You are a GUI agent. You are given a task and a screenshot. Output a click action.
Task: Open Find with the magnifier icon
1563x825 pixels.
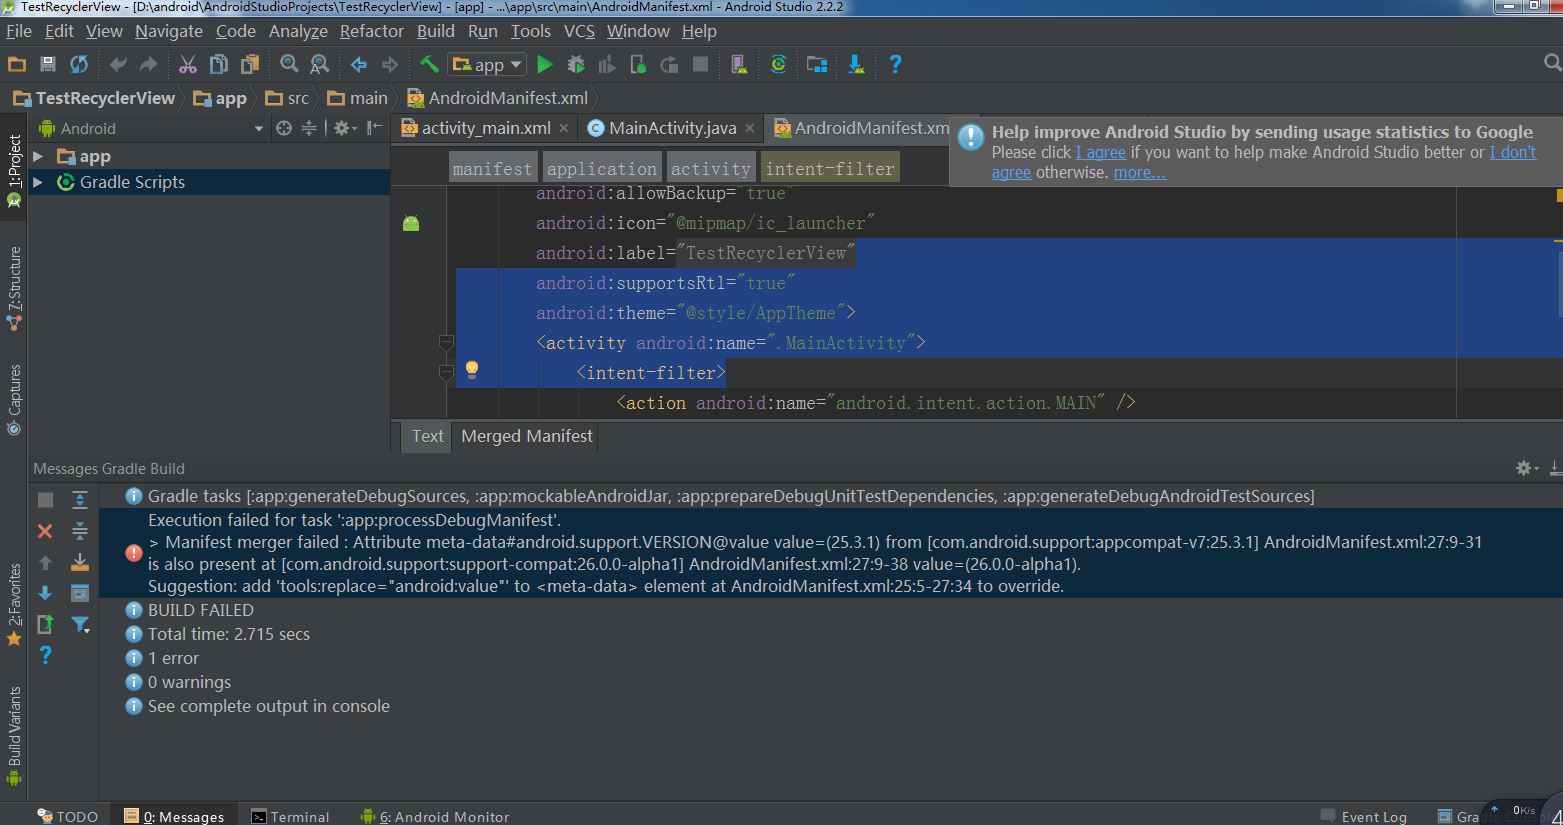(289, 65)
